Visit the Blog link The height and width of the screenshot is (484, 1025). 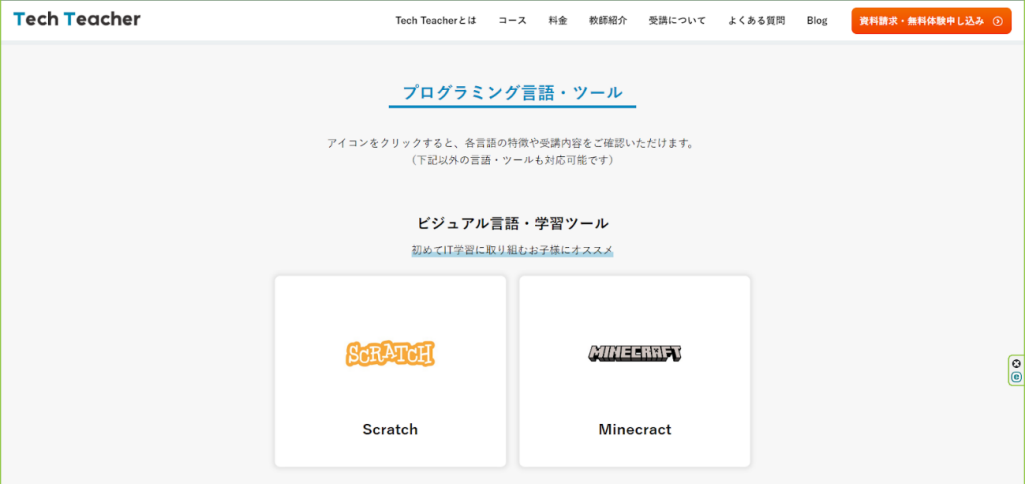[817, 21]
